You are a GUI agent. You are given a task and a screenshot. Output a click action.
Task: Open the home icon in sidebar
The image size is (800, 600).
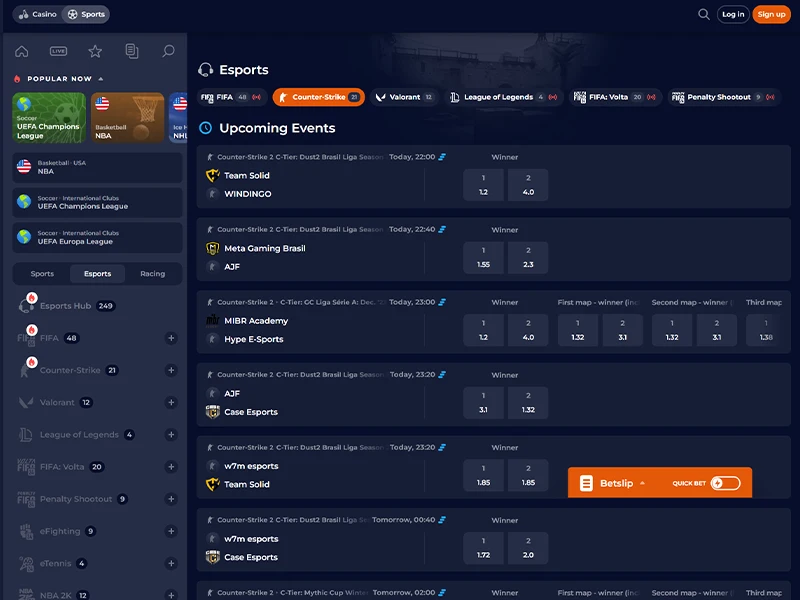[22, 51]
